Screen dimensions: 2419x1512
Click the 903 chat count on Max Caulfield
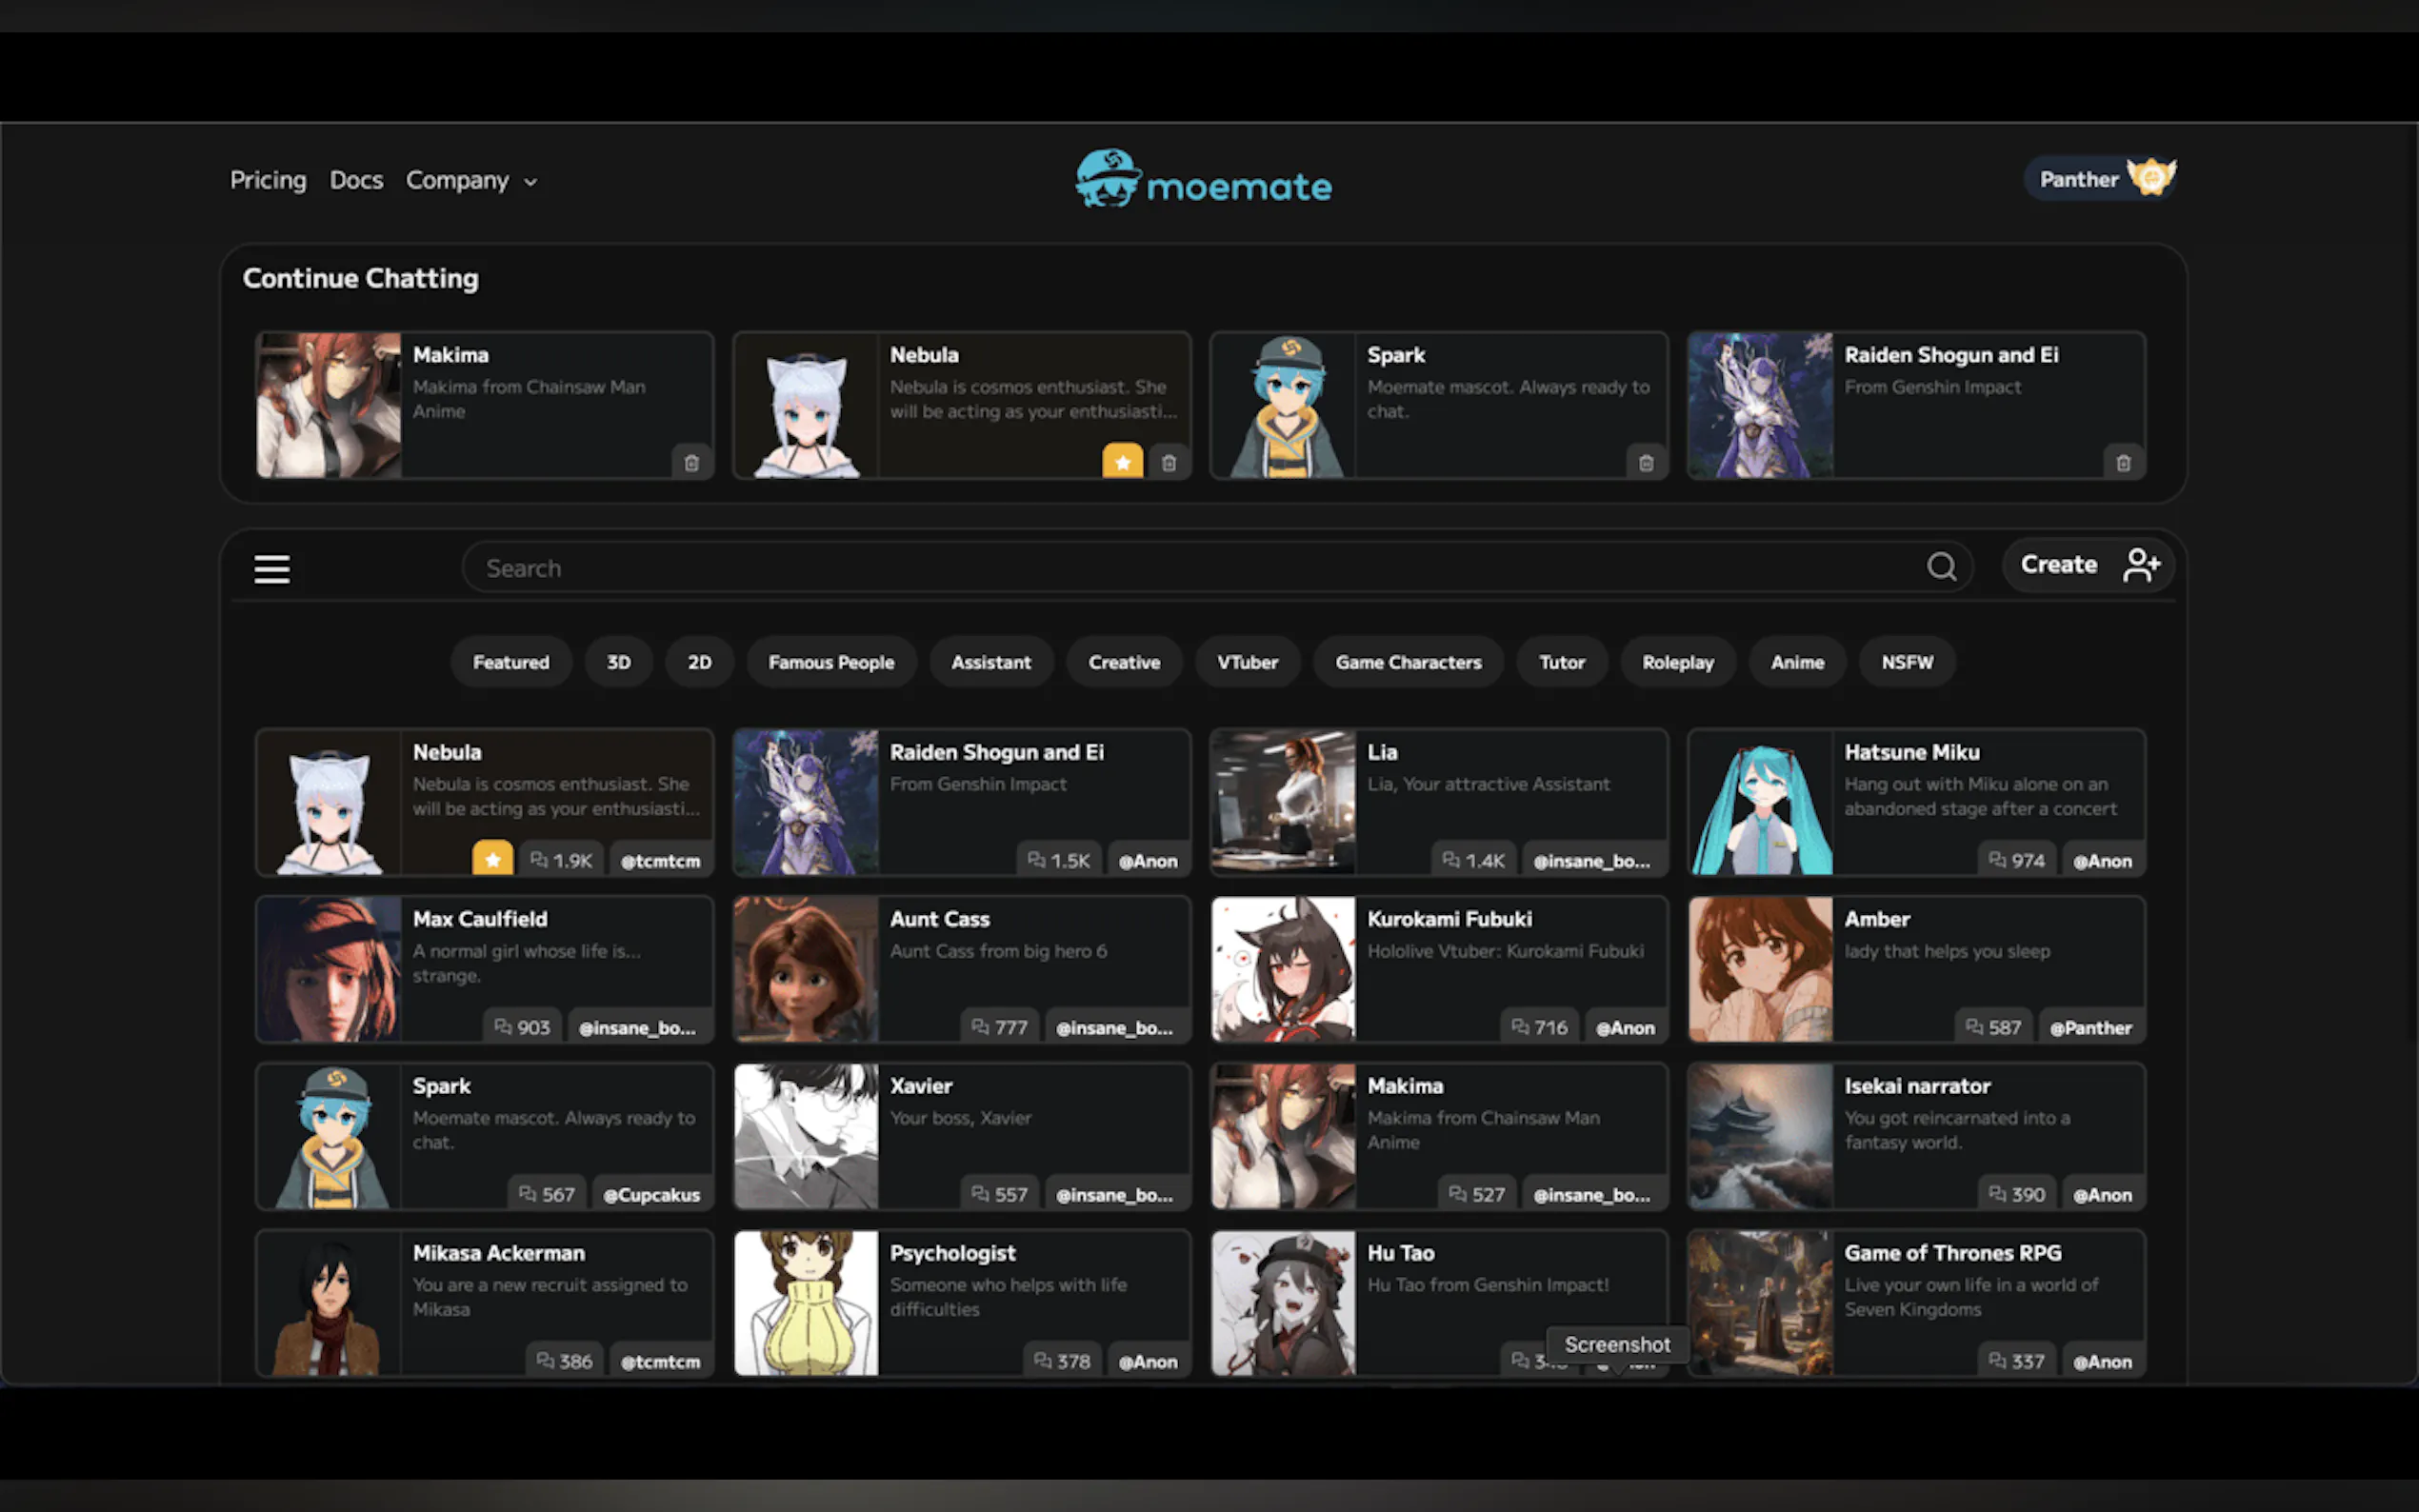(522, 1027)
